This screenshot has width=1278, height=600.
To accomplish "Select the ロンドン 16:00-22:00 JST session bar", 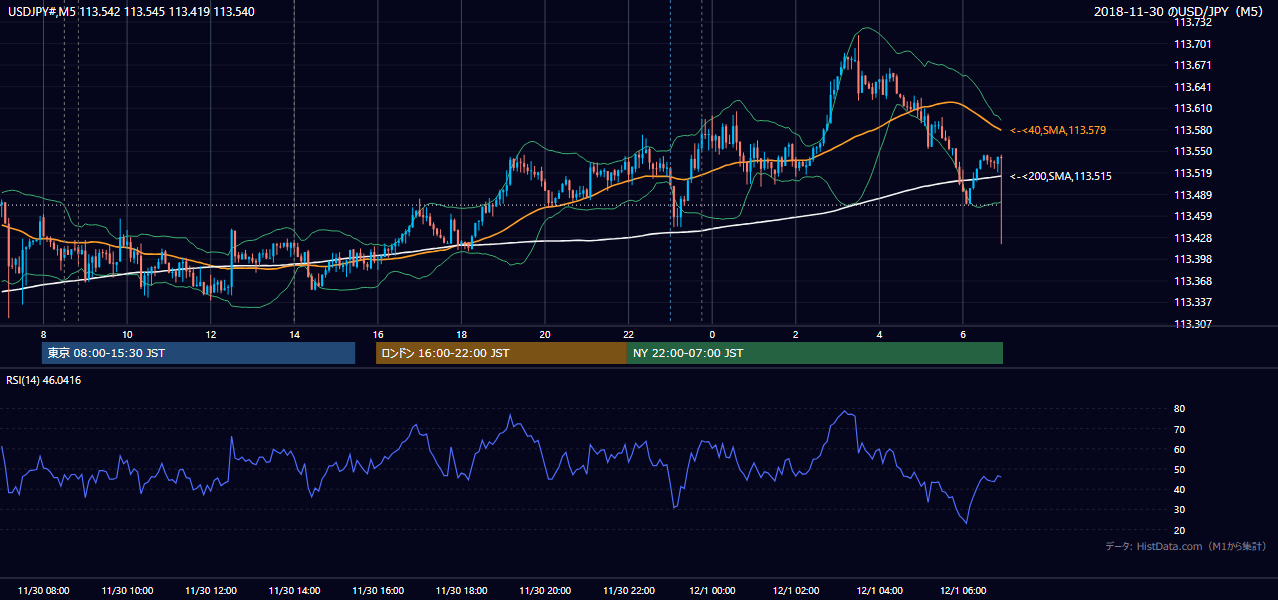I will click(x=501, y=353).
